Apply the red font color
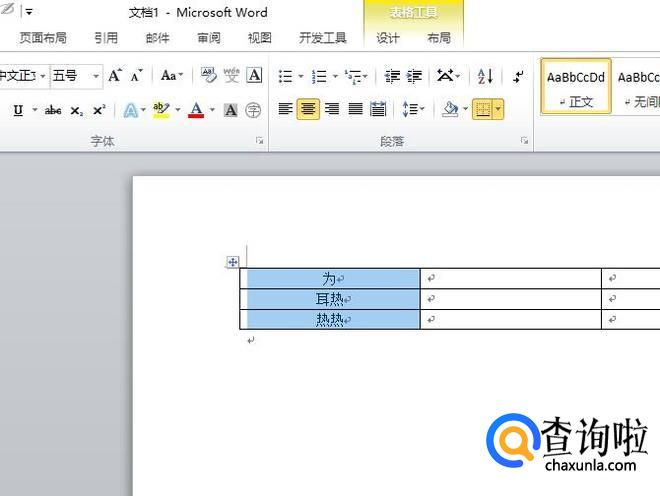Screen dimensions: 660x496 (196, 110)
